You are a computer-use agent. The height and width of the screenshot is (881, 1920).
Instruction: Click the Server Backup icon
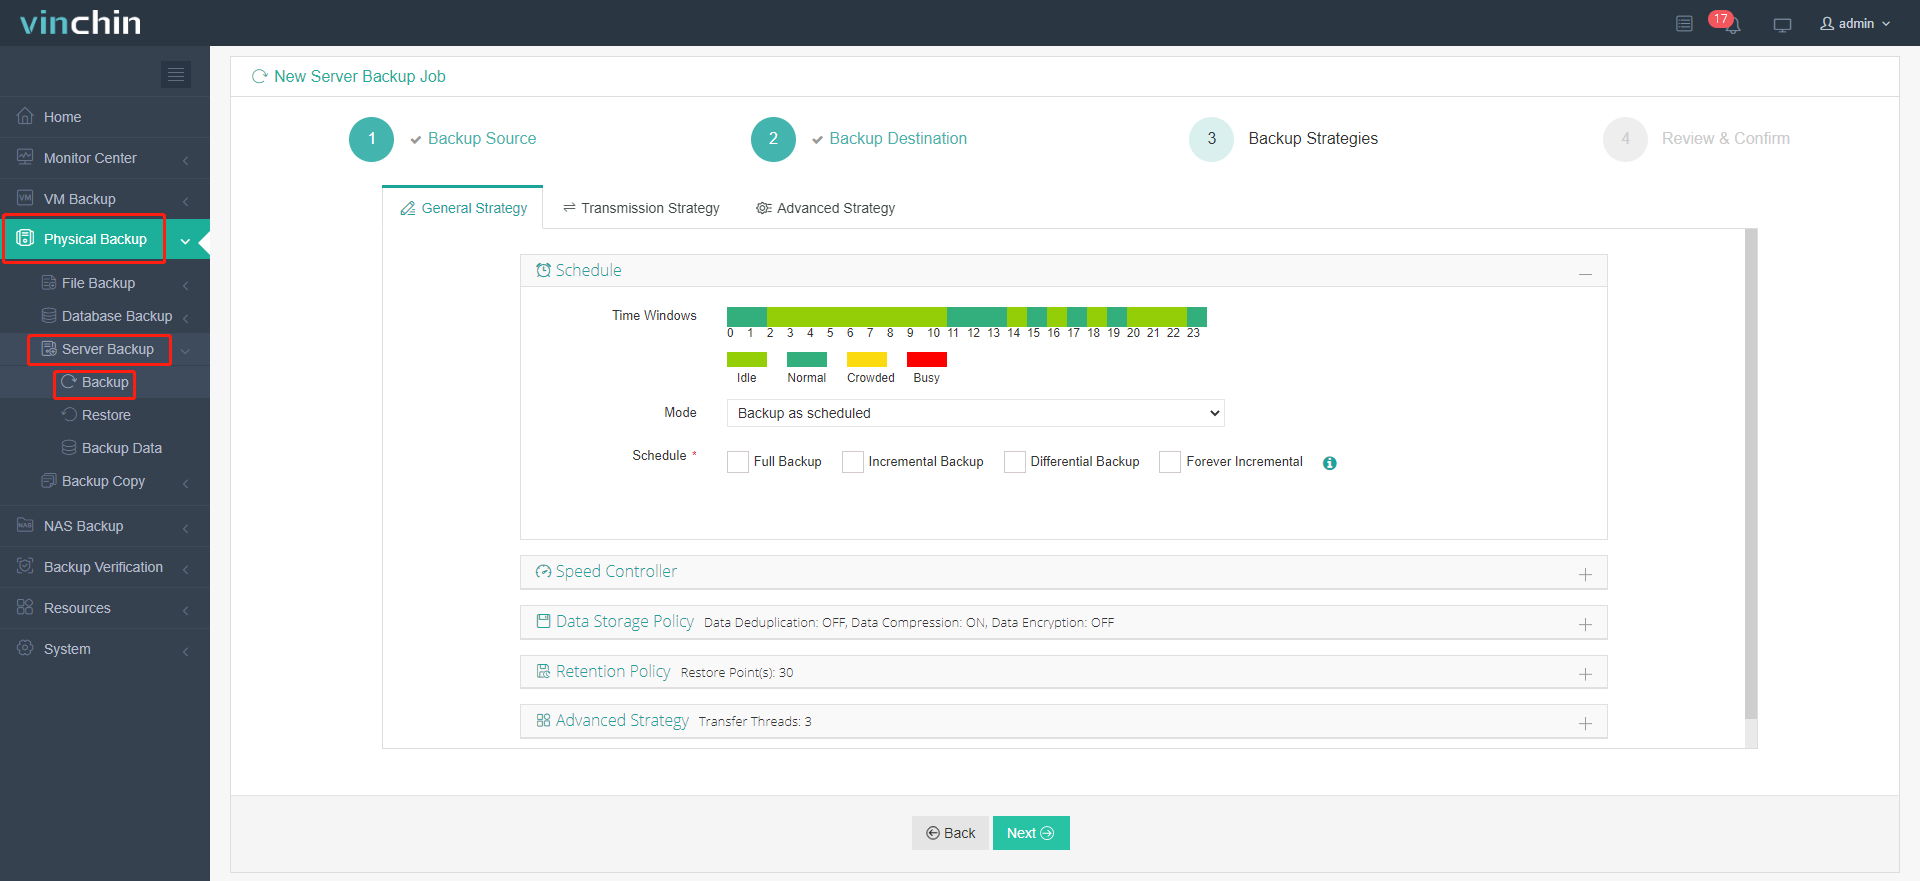click(x=48, y=349)
